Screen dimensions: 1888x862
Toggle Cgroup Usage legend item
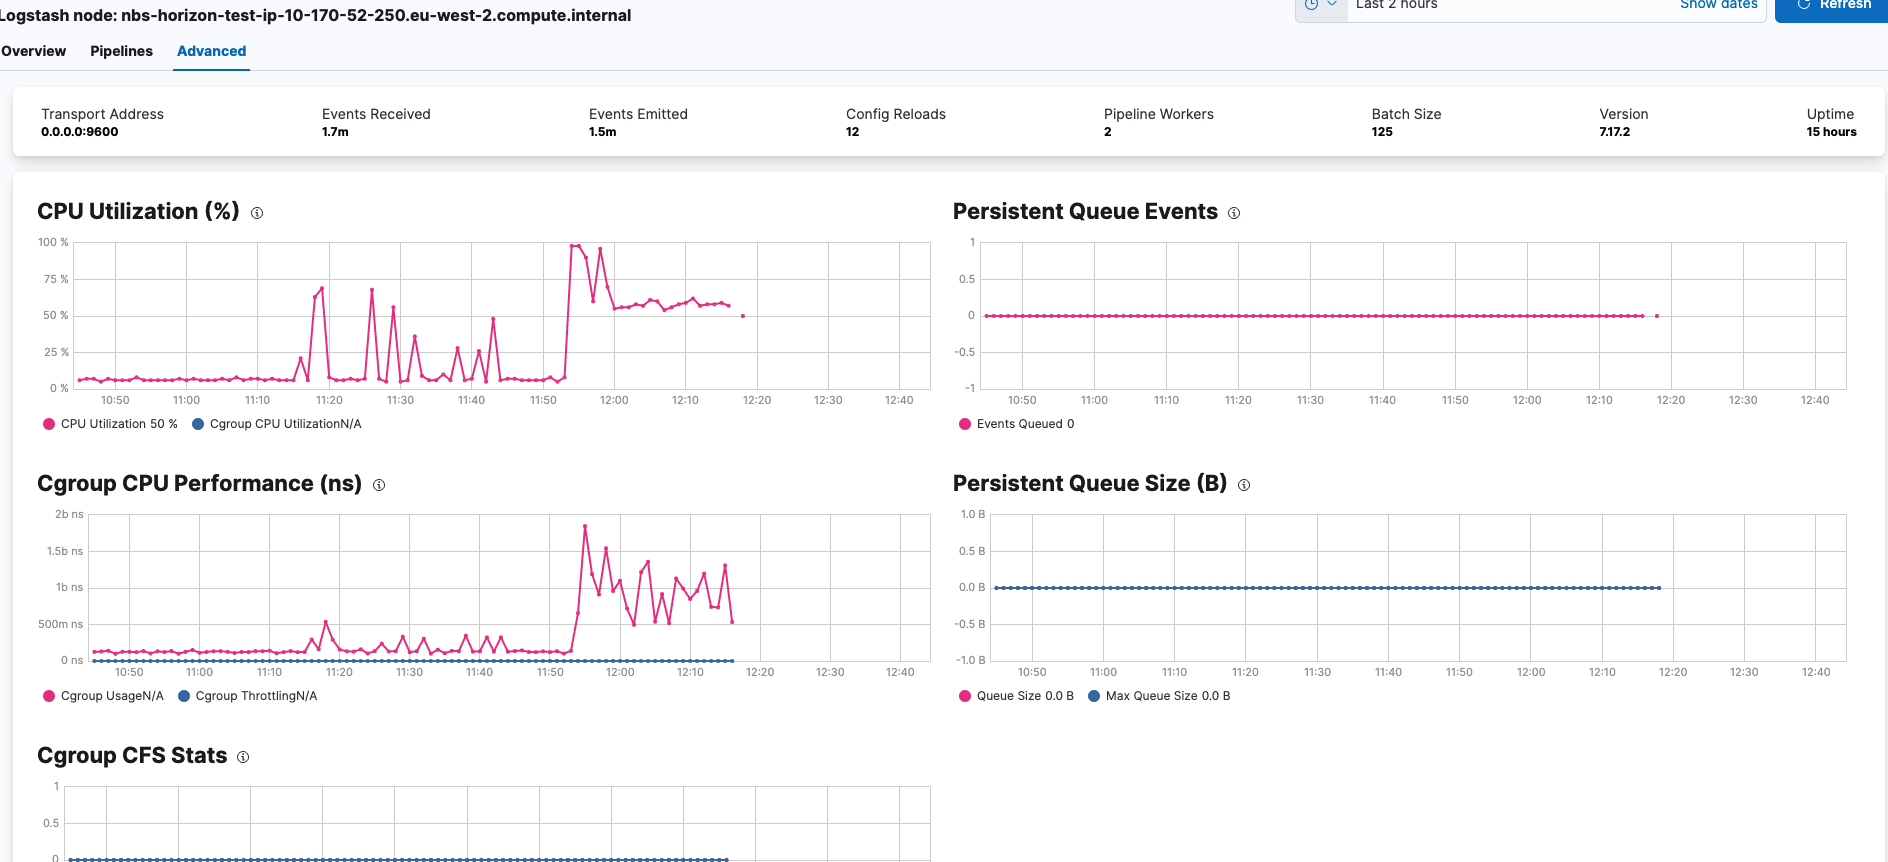[x=103, y=696]
